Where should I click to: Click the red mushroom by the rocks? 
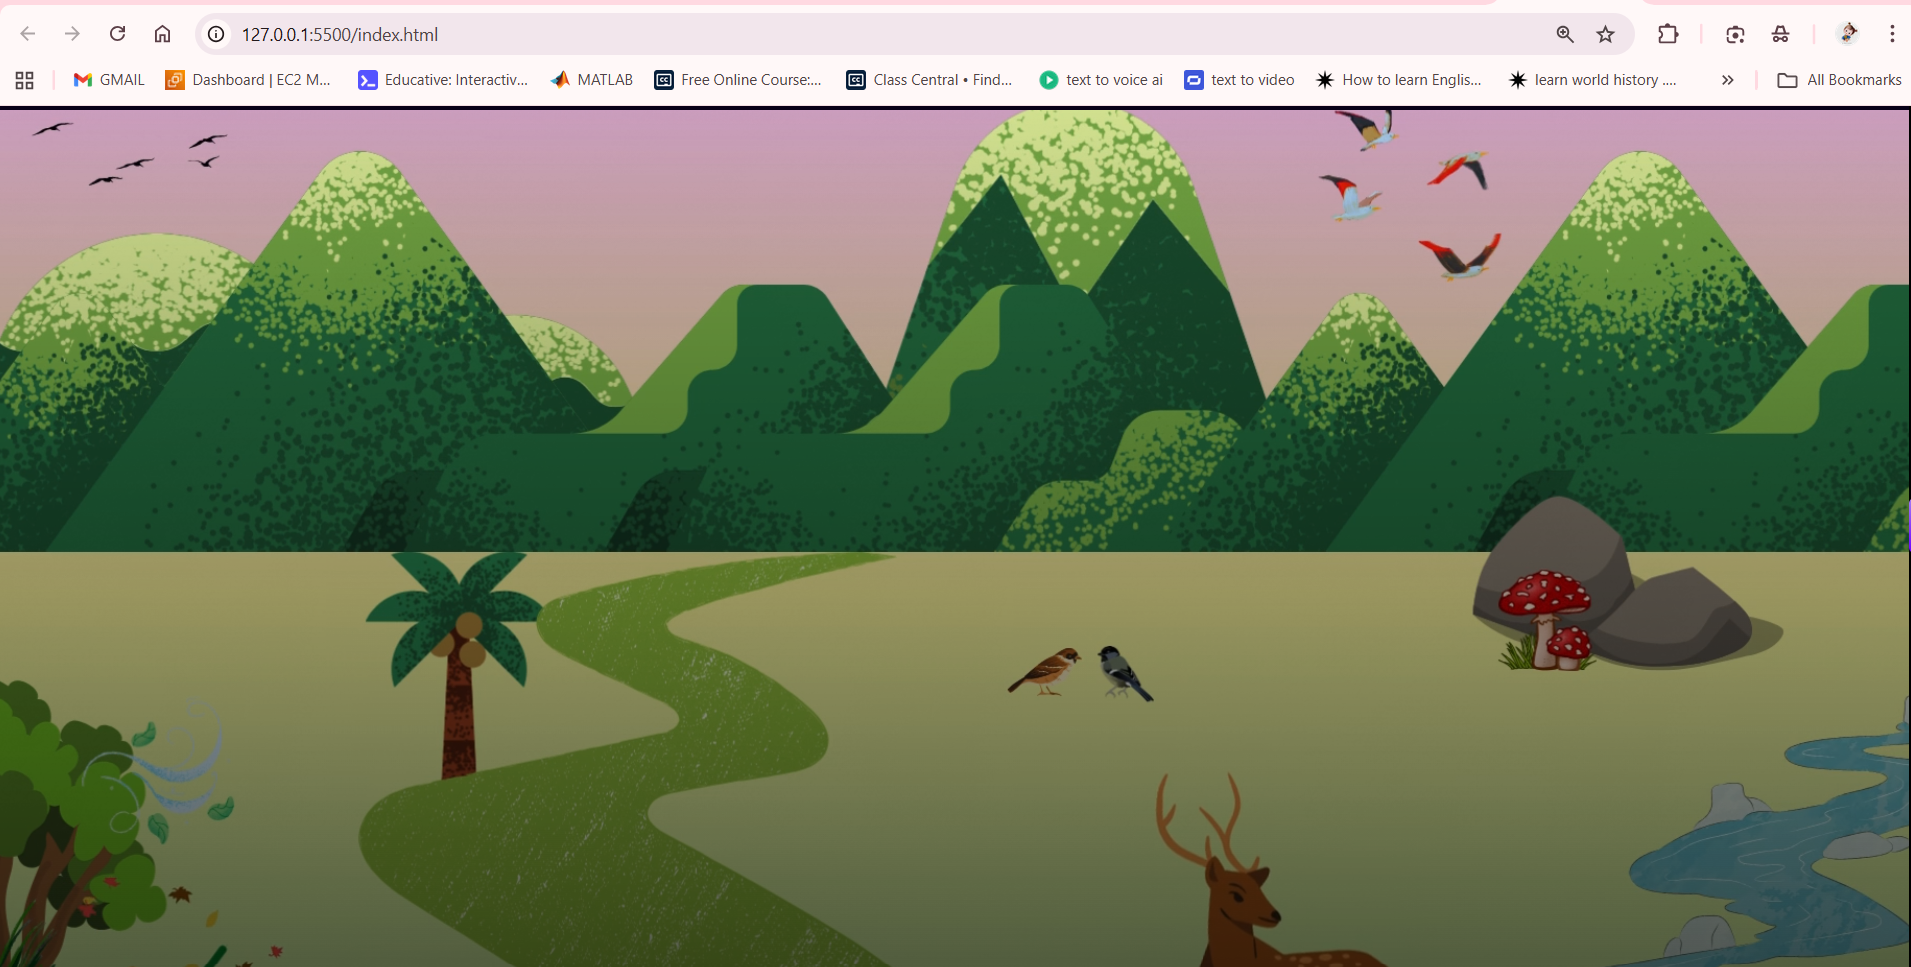(1546, 619)
